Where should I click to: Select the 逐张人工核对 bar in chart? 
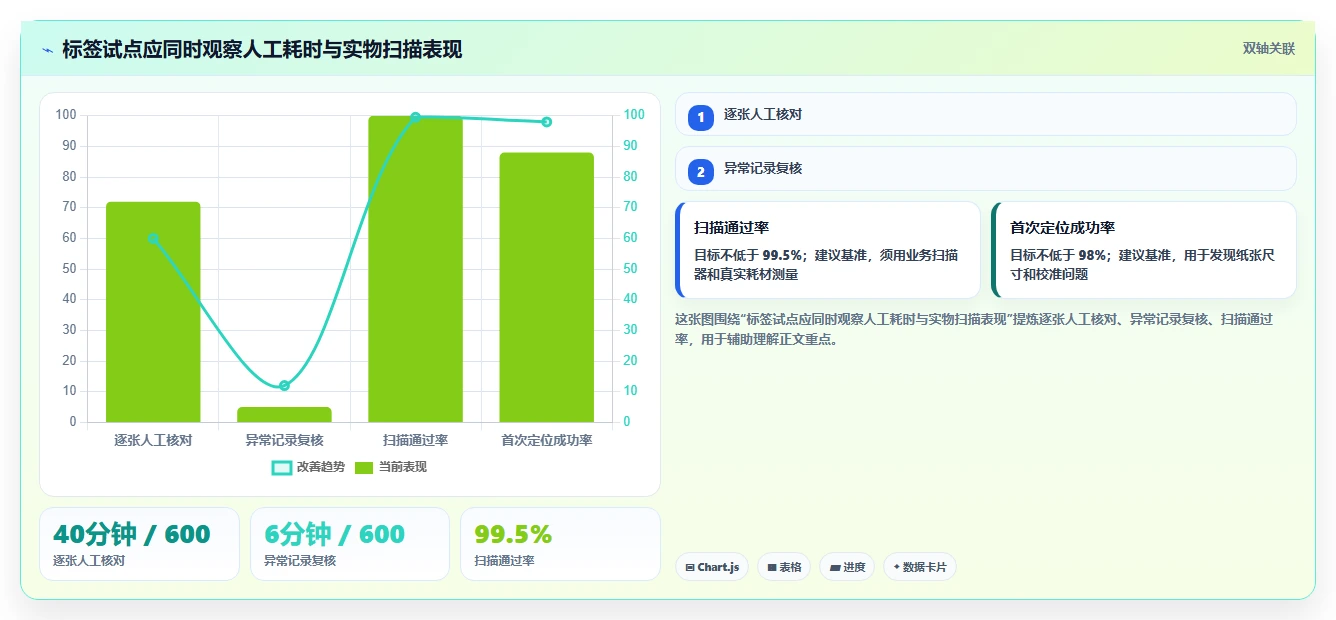pos(153,312)
